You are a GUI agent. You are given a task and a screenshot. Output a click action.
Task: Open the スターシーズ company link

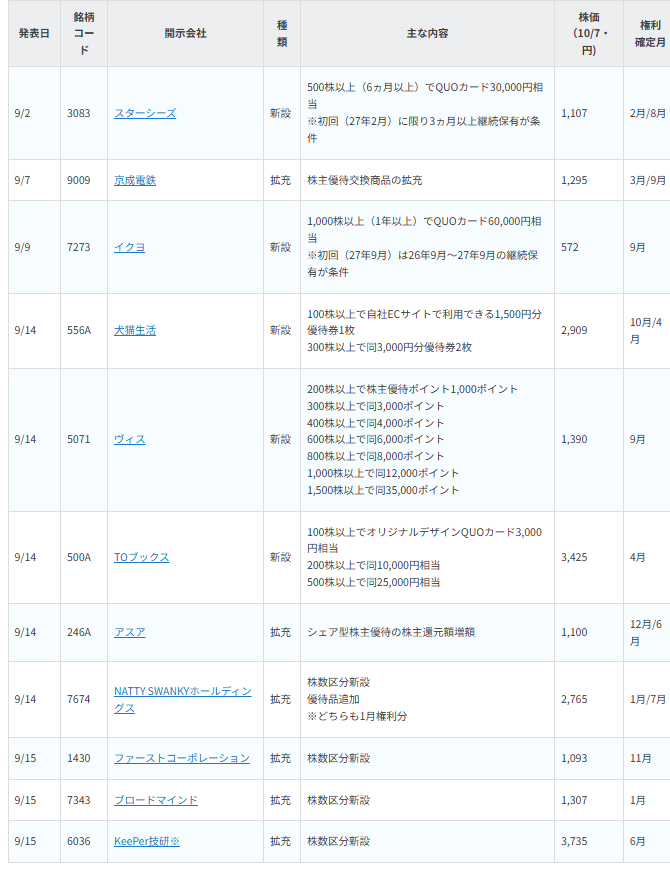pos(145,113)
